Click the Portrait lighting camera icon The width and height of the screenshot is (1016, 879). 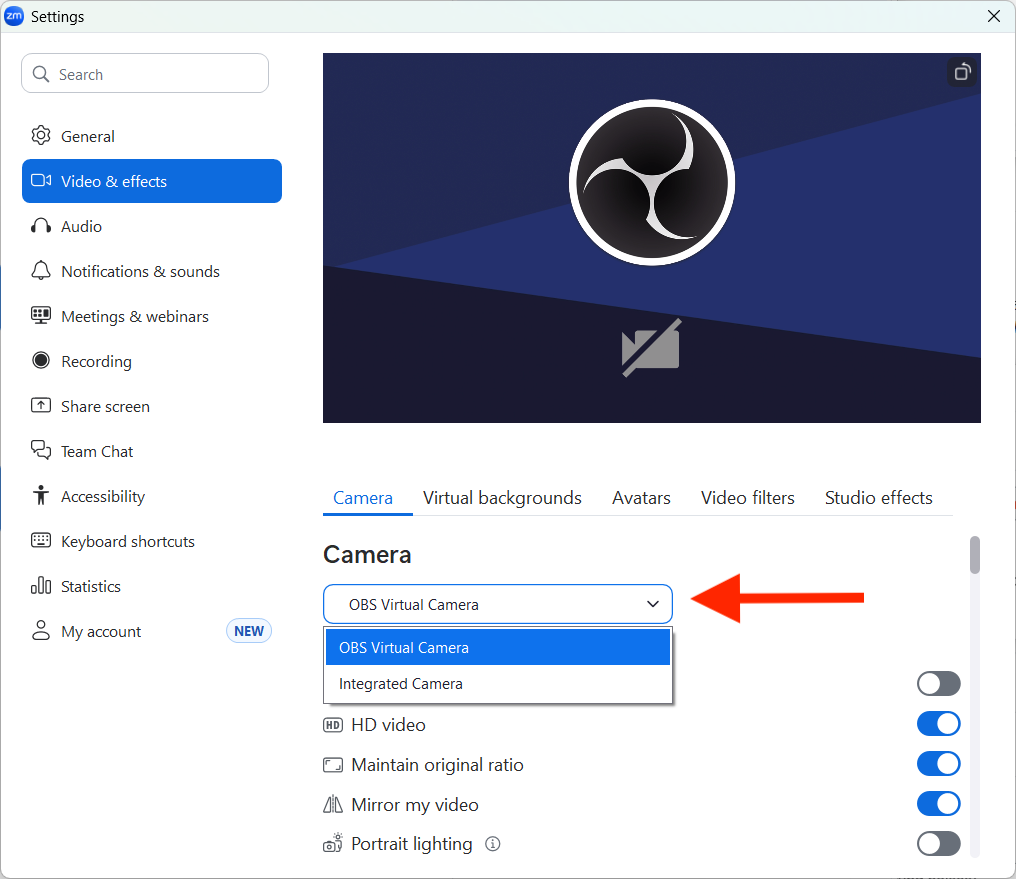(x=333, y=843)
